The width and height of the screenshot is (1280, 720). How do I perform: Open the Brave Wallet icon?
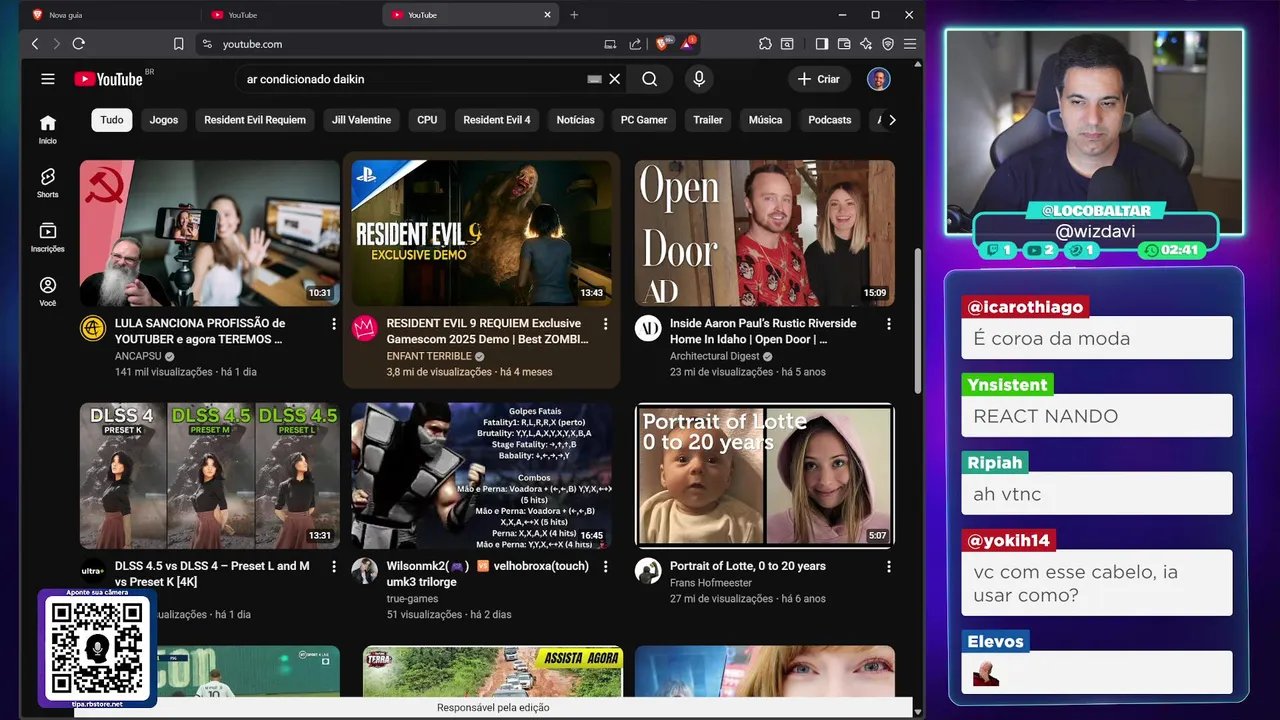coord(844,44)
